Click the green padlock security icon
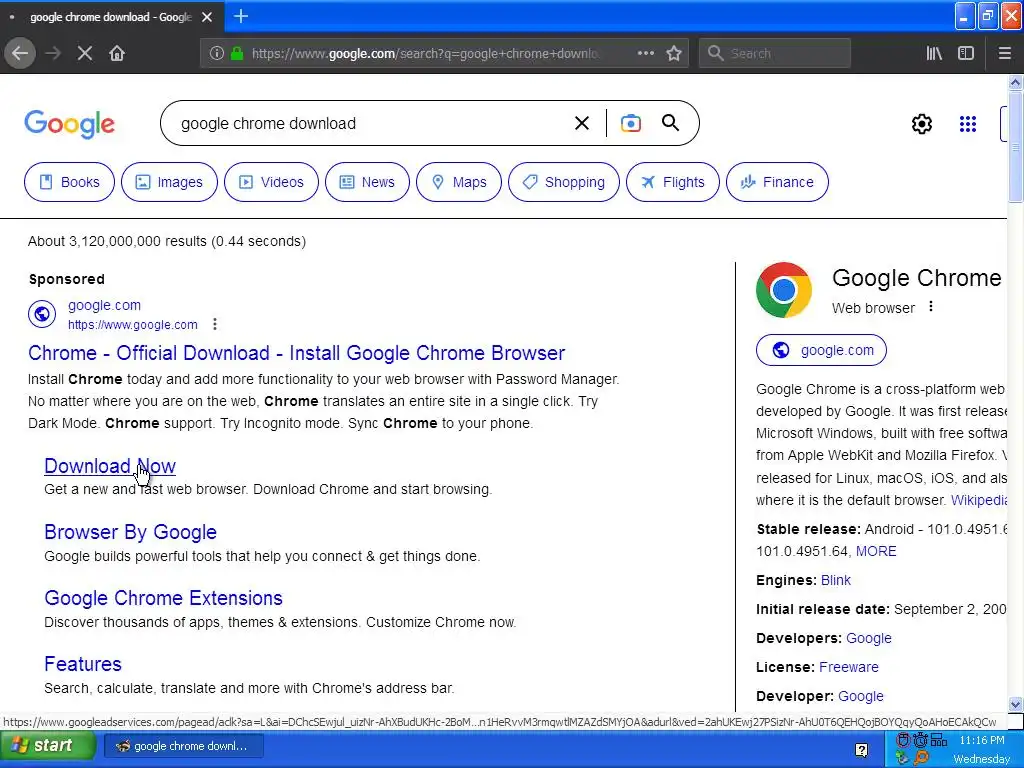The image size is (1024, 768). pyautogui.click(x=237, y=53)
